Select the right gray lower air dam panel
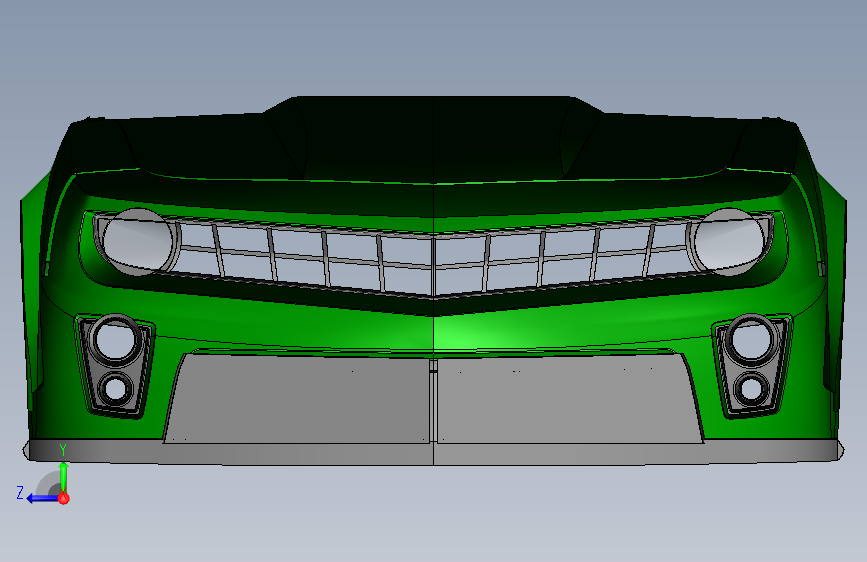The image size is (867, 562). (x=570, y=398)
